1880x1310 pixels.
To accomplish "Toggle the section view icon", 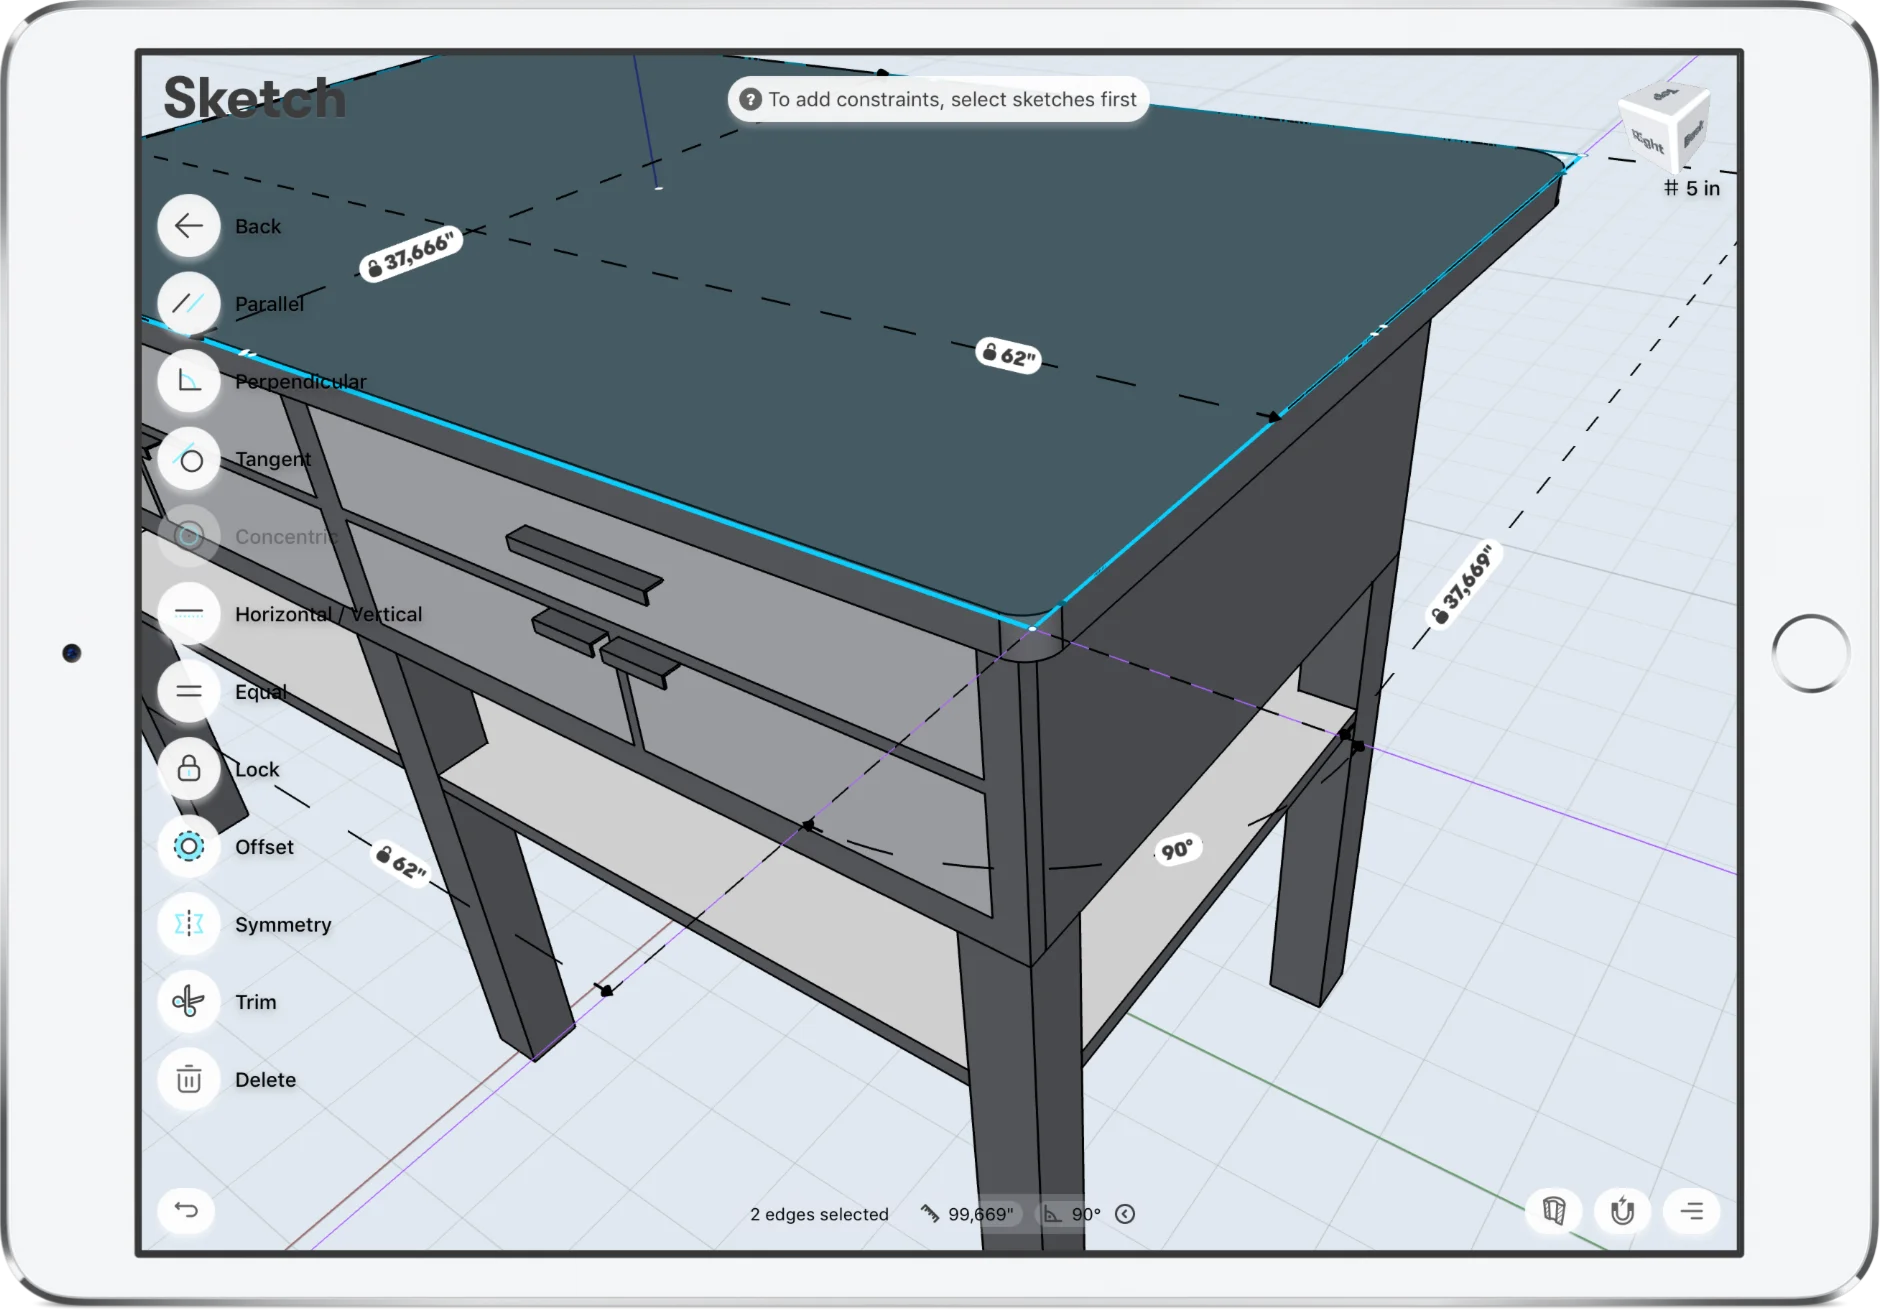I will click(x=1553, y=1212).
